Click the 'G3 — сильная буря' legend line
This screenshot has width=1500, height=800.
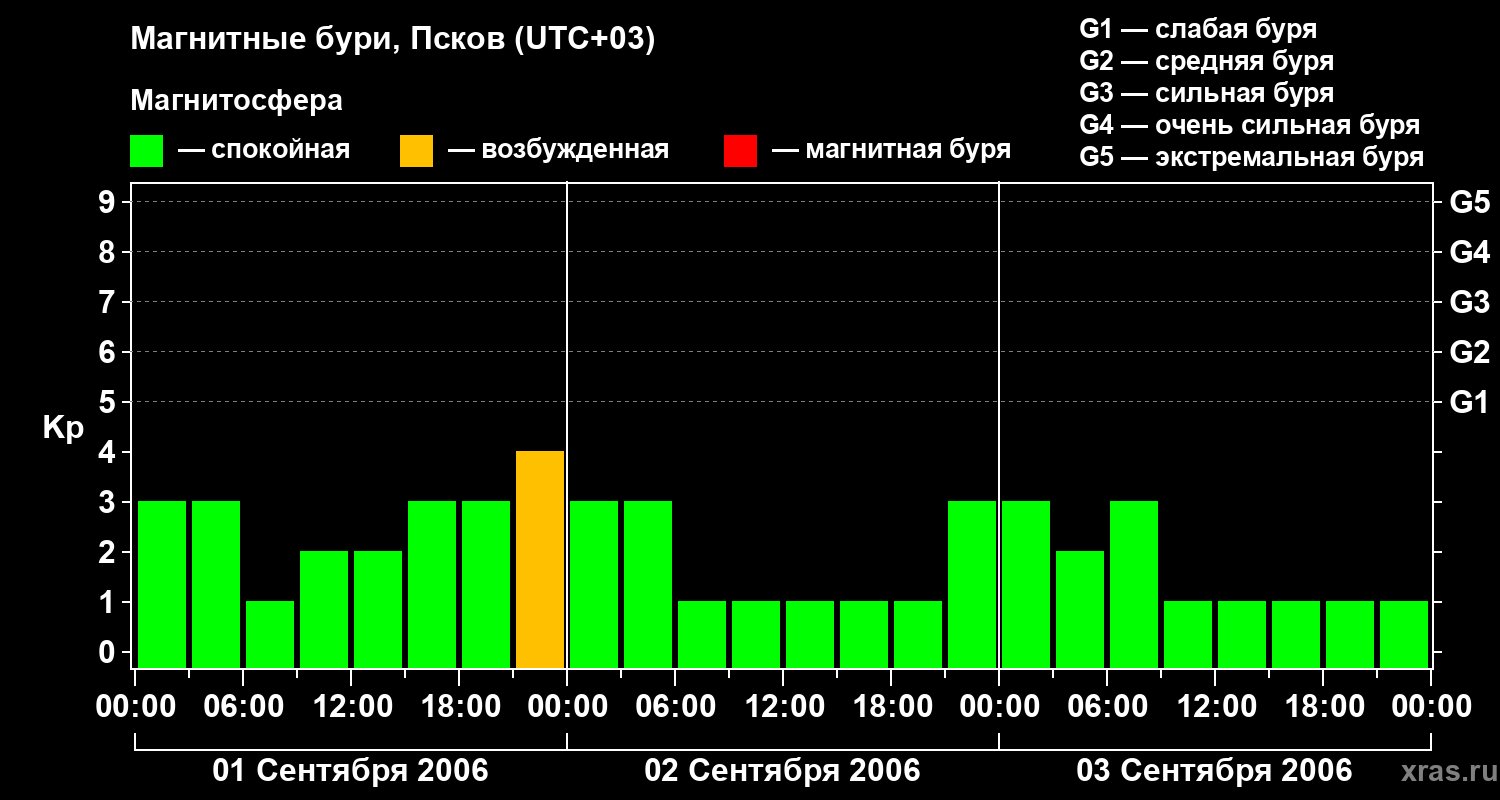(x=1206, y=93)
